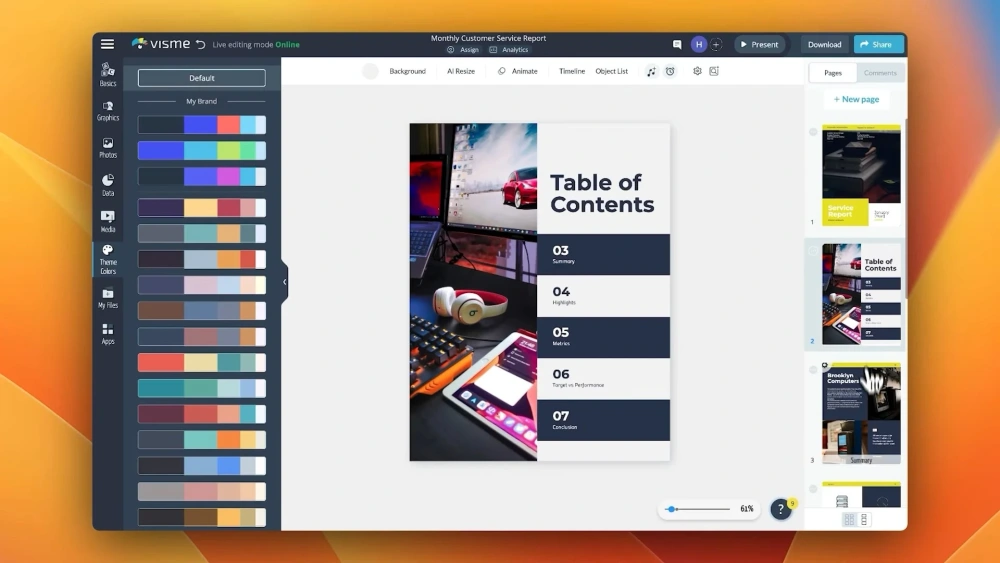This screenshot has height=563, width=1000.
Task: Click the undo arrow icon
Action: click(200, 45)
